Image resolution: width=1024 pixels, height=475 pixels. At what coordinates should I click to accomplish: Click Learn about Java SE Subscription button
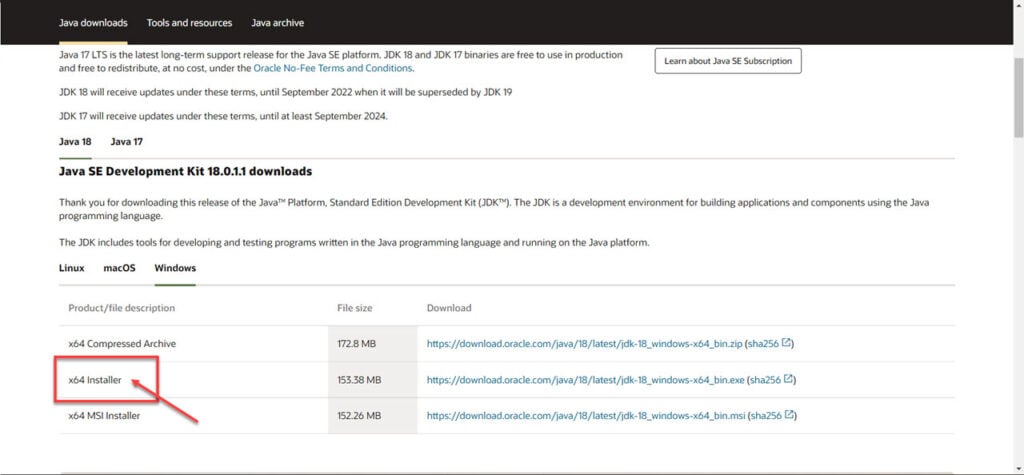[x=728, y=61]
